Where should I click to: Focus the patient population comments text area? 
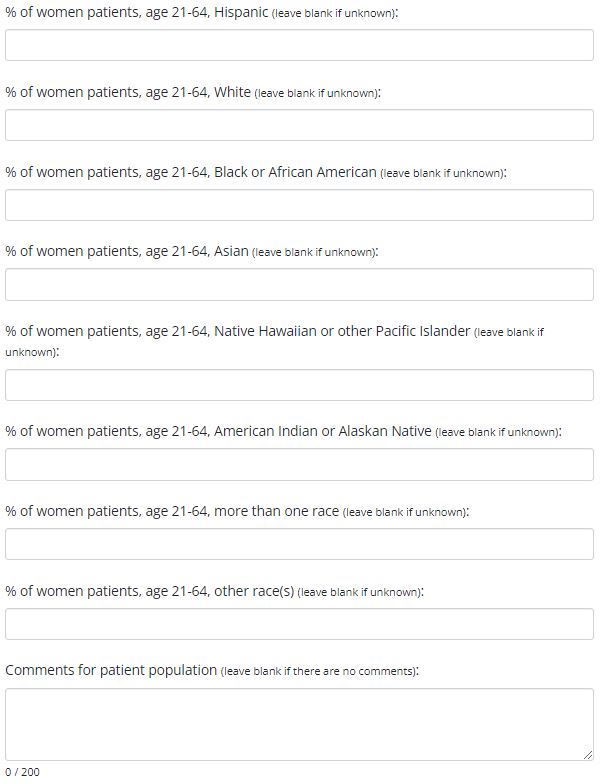[x=299, y=723]
